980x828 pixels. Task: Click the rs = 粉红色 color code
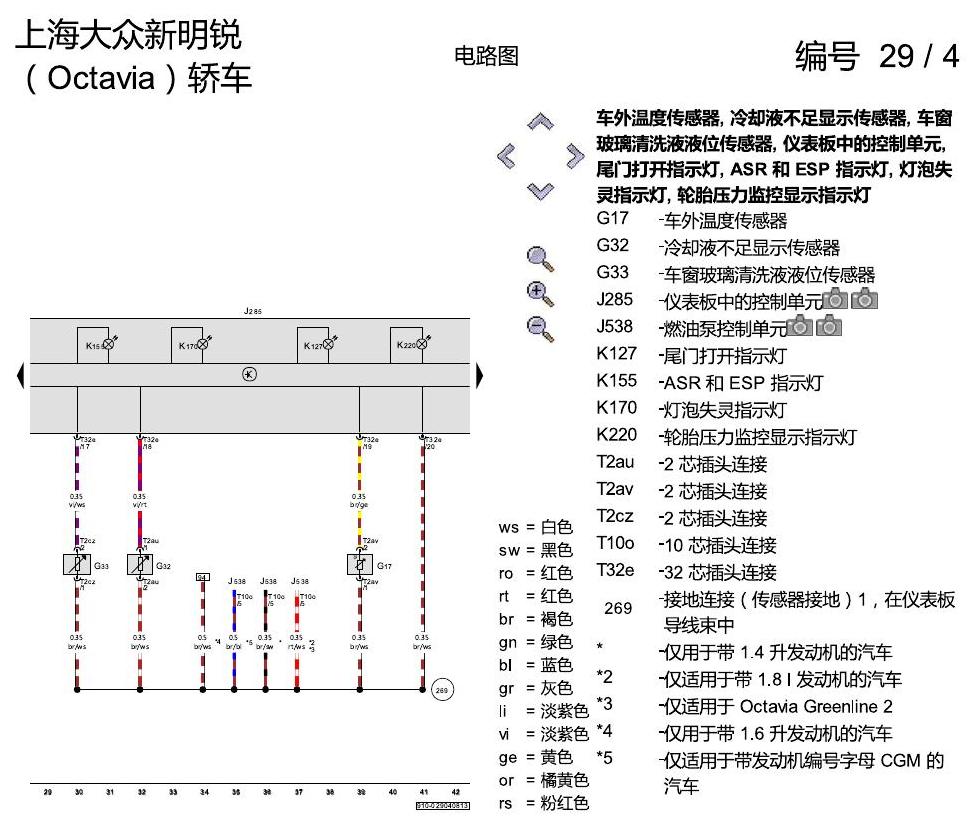544,803
